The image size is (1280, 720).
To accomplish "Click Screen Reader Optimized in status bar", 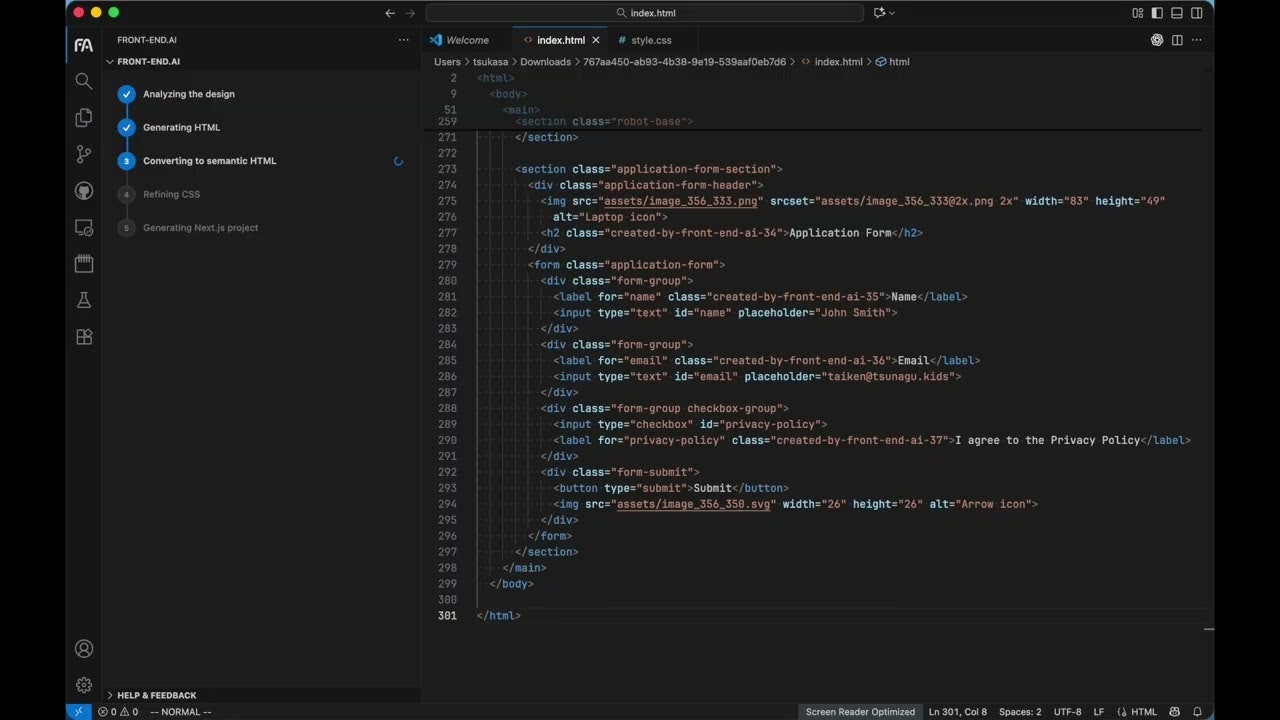I will click(860, 712).
